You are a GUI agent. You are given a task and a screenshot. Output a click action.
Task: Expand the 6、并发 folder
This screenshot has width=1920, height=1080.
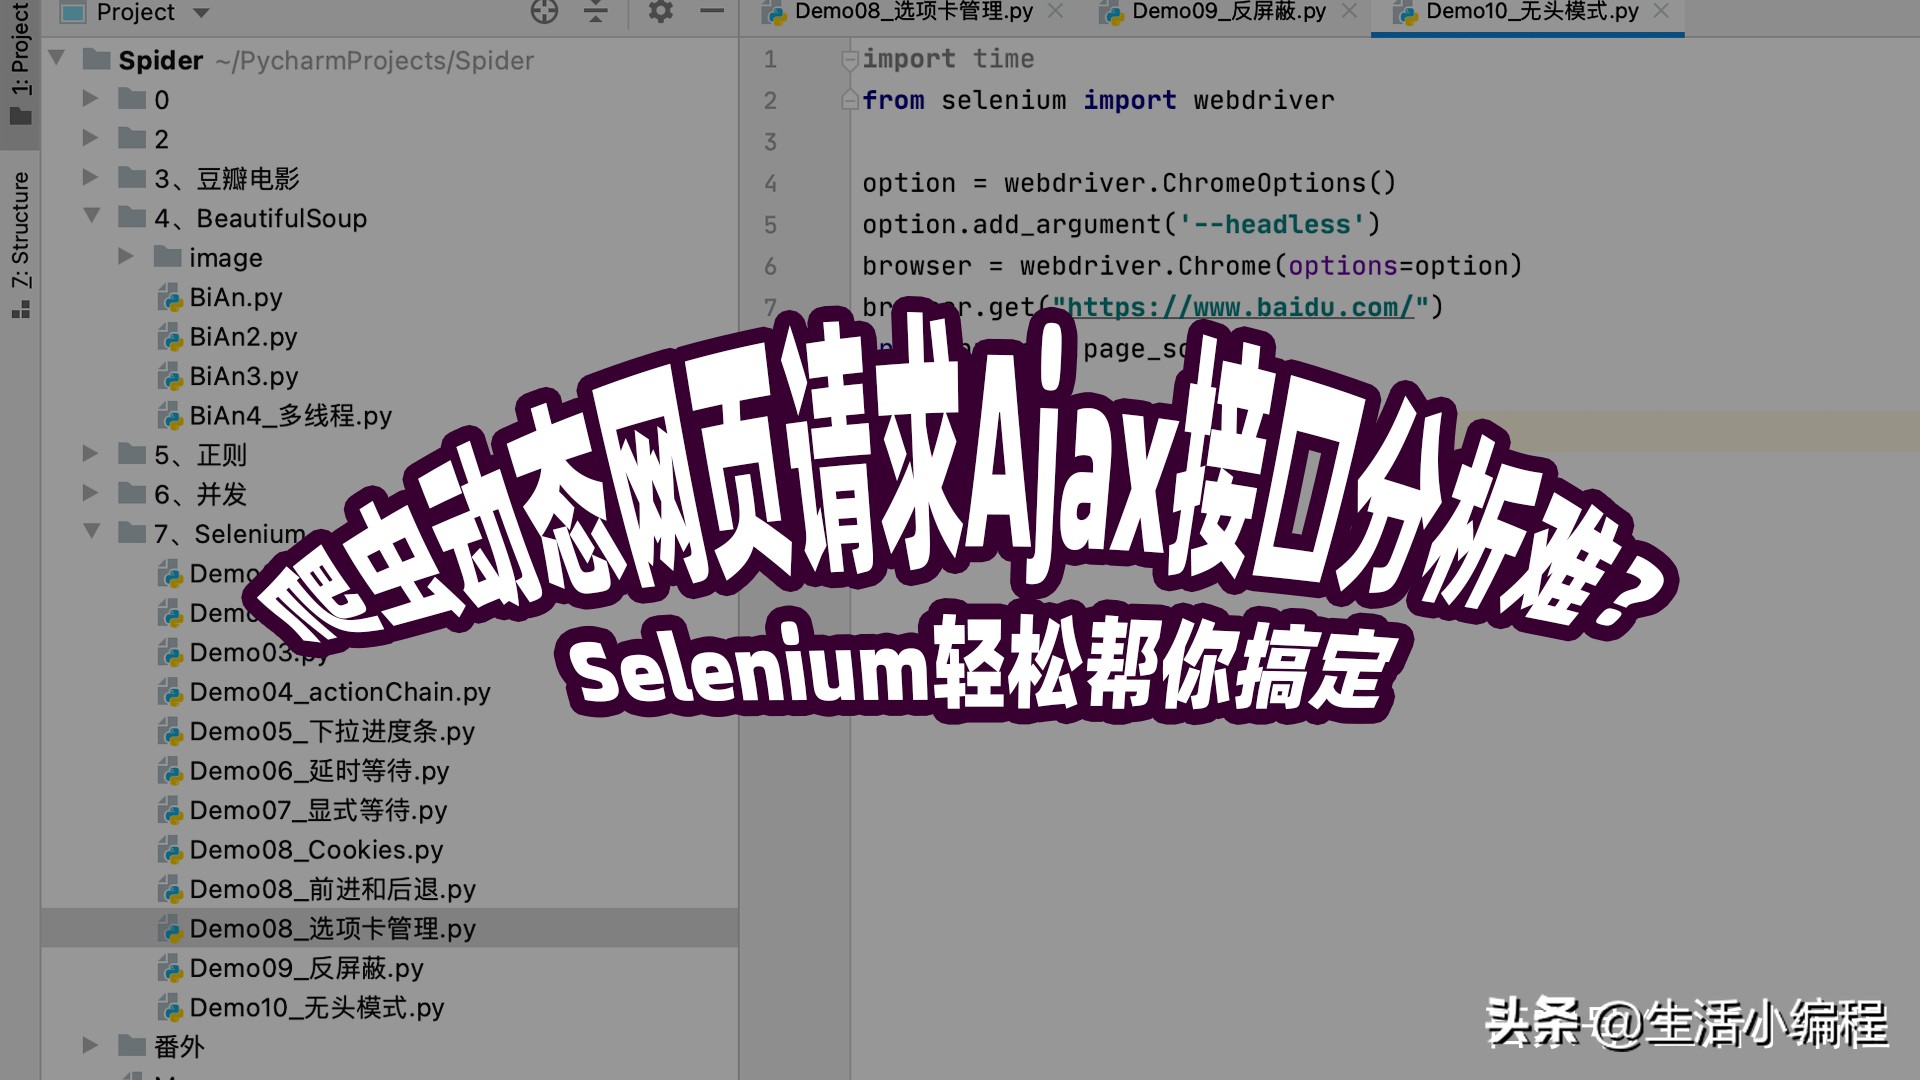coord(90,493)
